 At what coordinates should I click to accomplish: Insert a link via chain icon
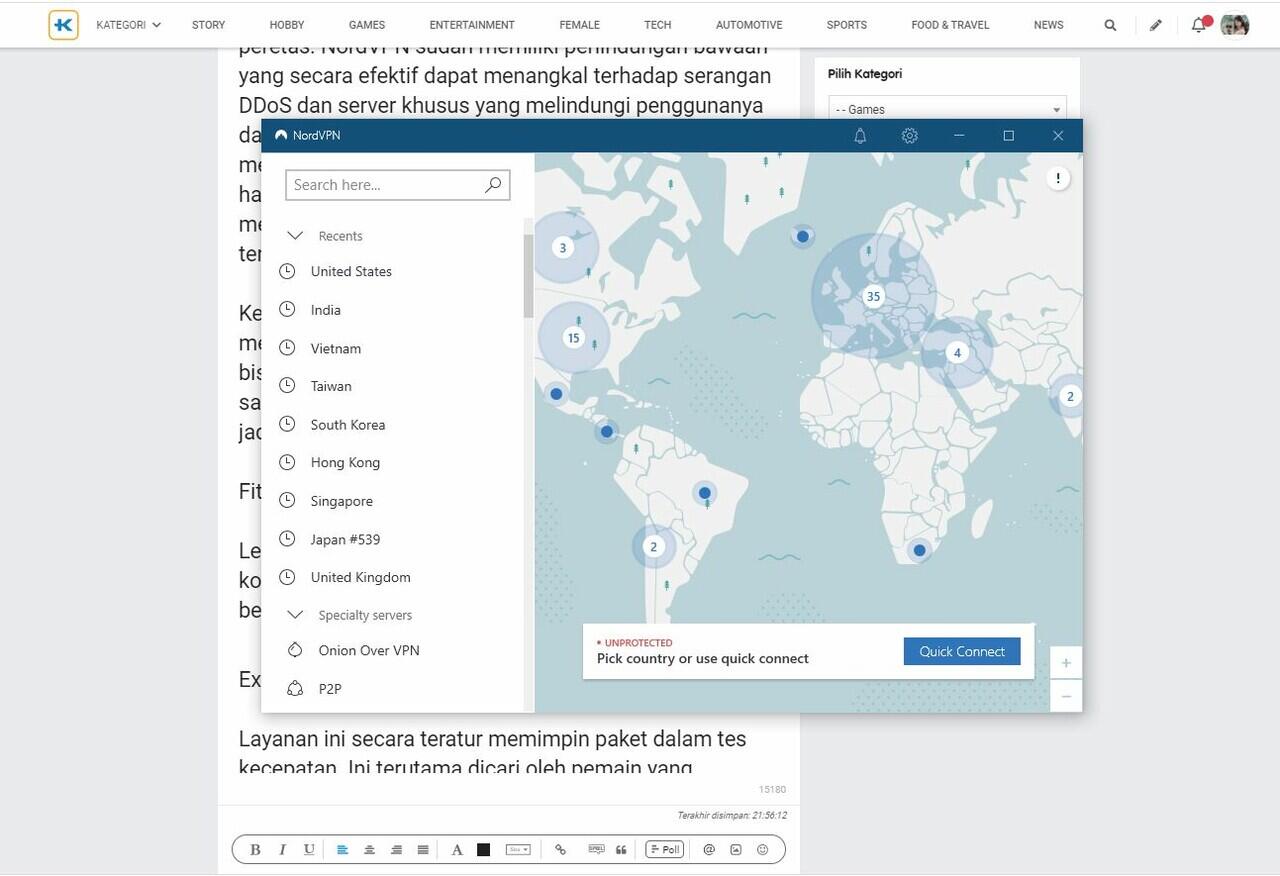560,850
